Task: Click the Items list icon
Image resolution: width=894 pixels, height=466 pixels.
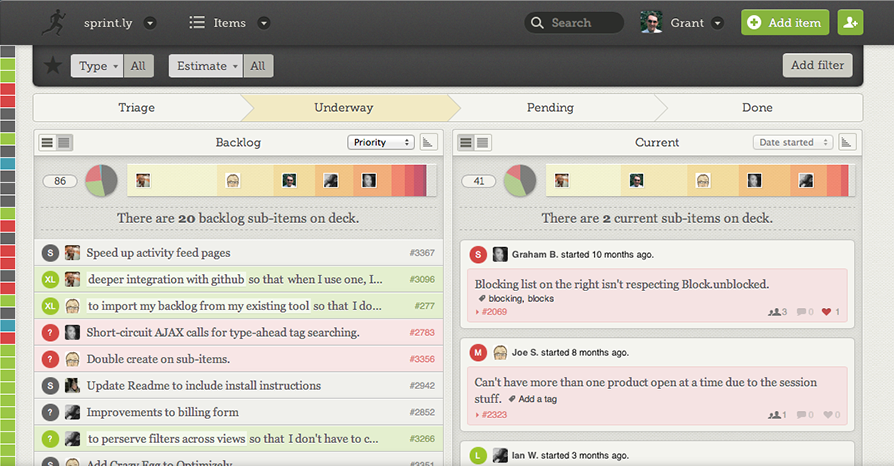Action: click(x=197, y=23)
